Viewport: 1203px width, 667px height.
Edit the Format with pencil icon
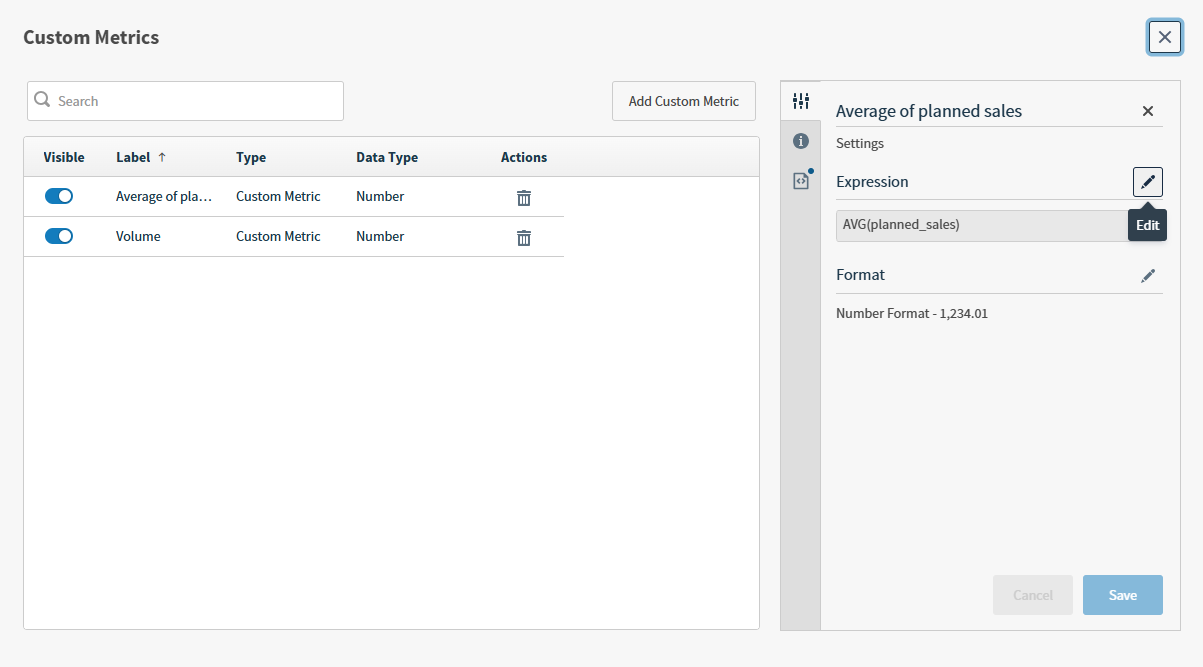point(1148,275)
